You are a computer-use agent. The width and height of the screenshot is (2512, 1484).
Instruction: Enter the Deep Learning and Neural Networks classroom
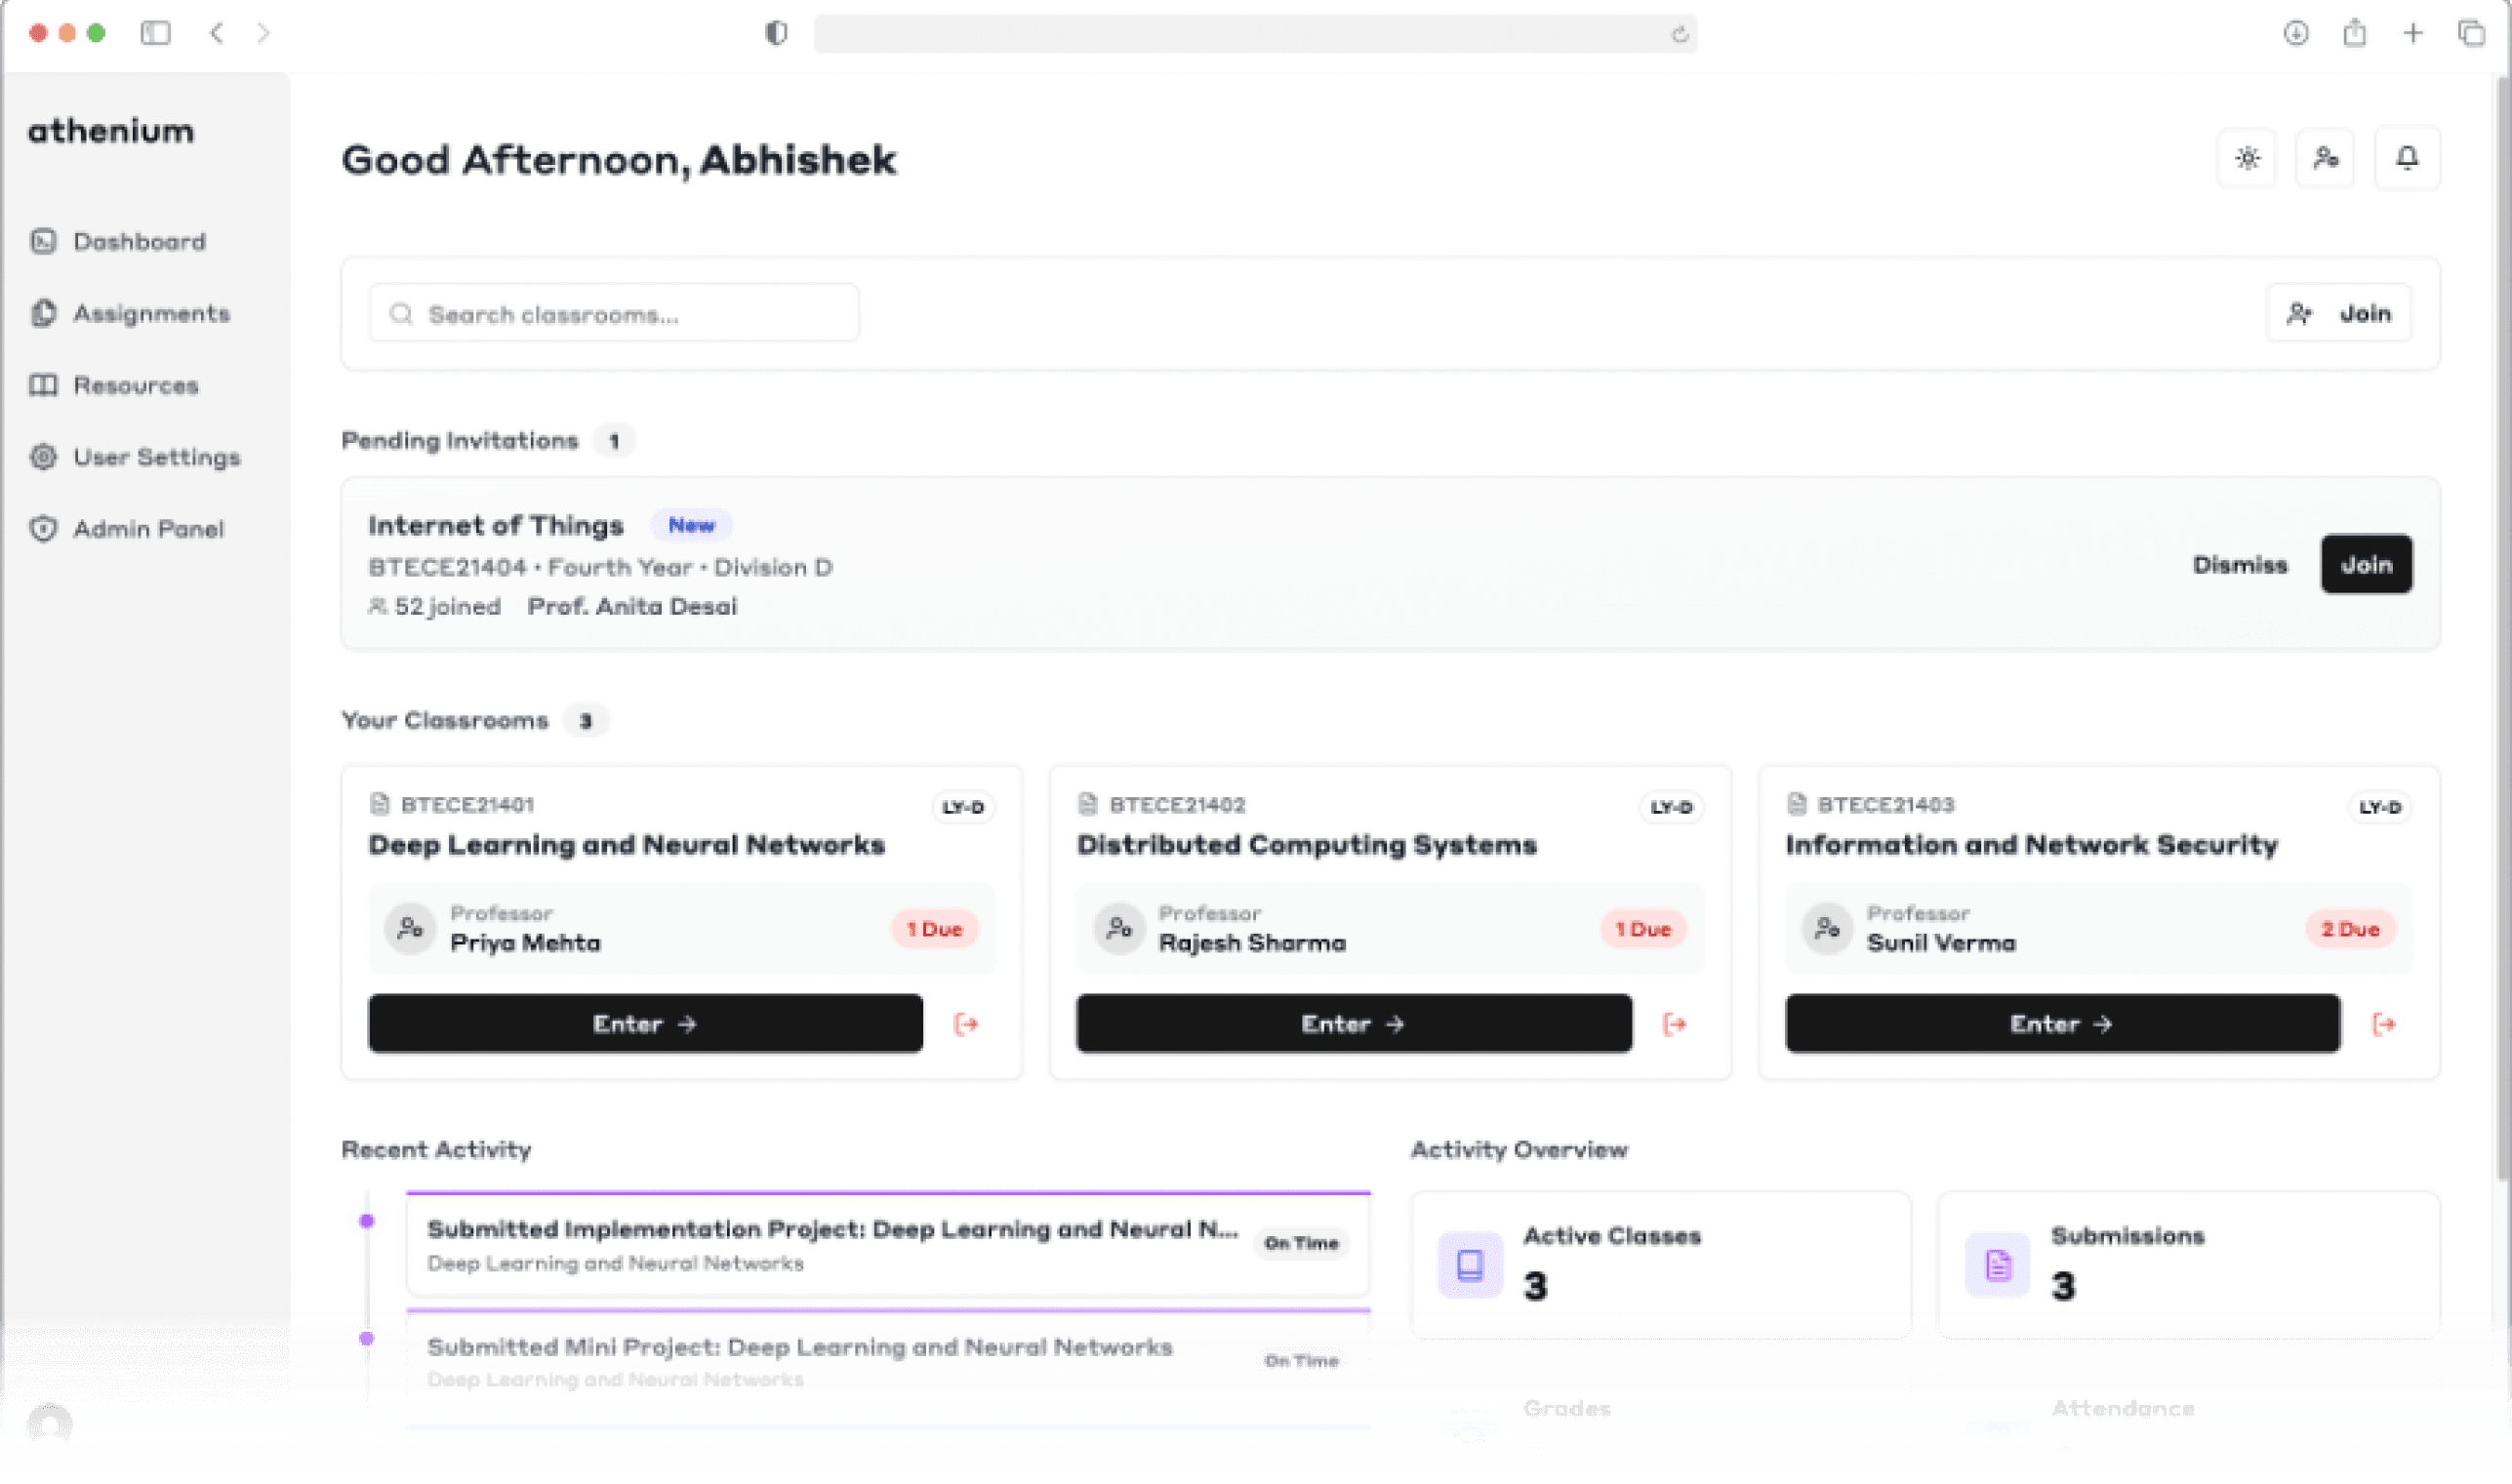[645, 1023]
